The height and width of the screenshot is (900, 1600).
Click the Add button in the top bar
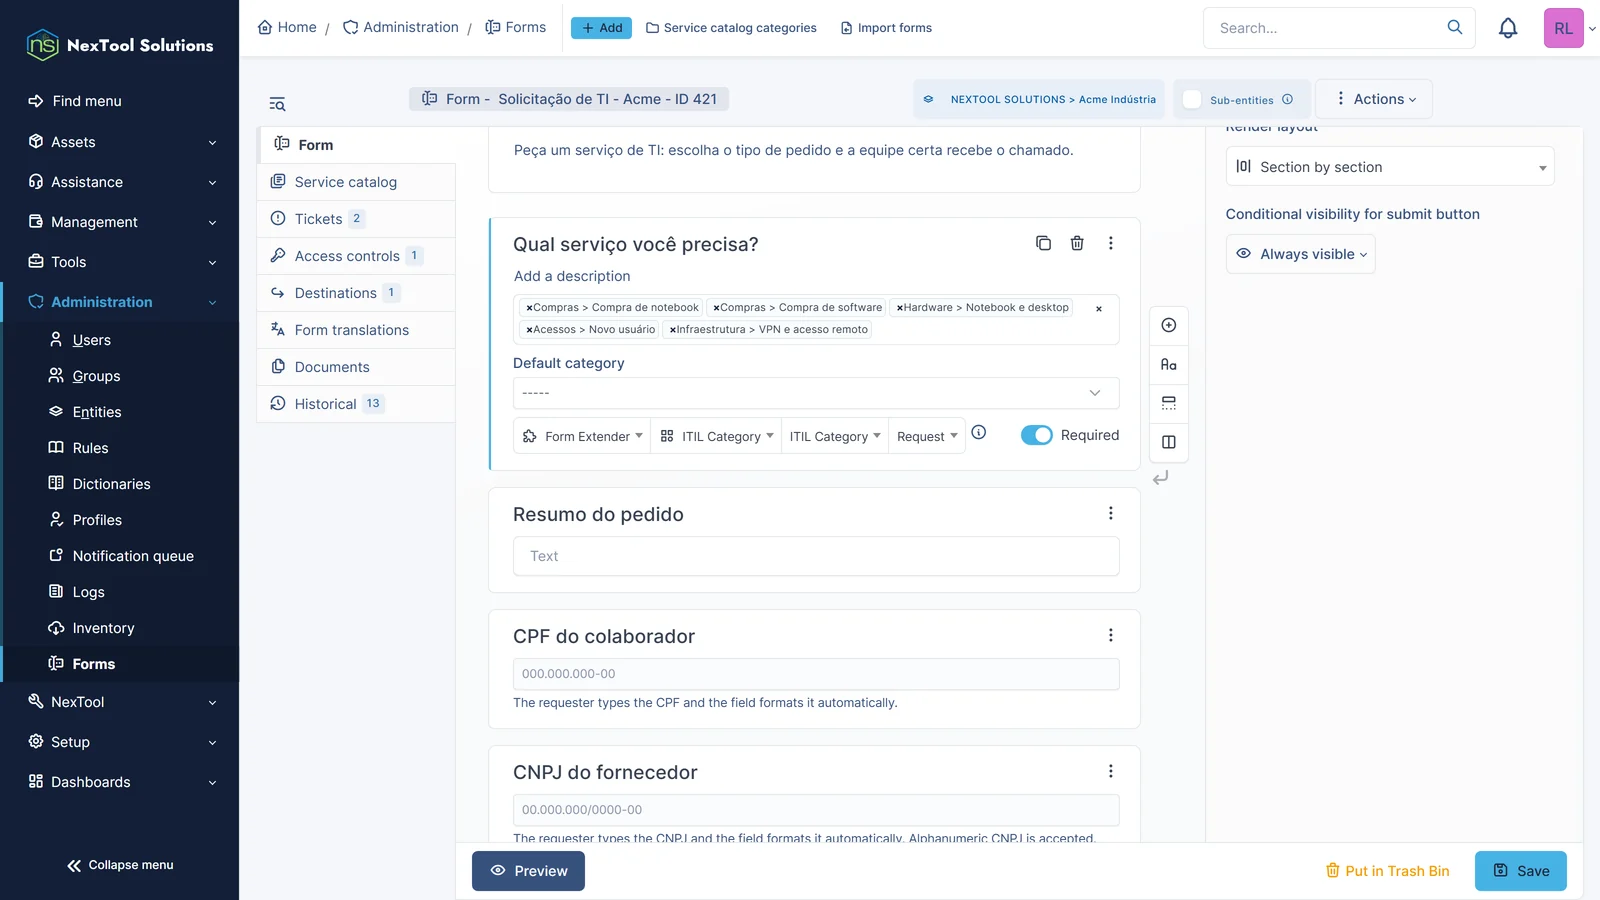click(601, 28)
